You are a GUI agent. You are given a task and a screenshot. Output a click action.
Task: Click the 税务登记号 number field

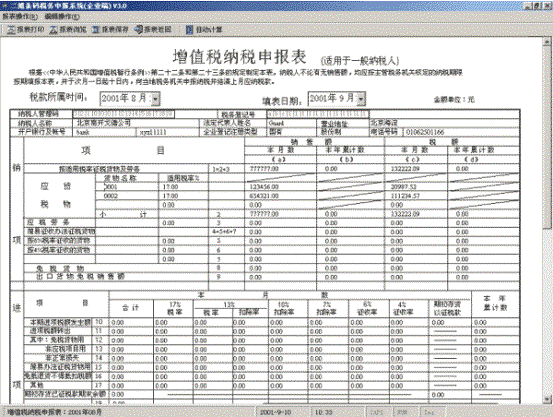[x=318, y=114]
